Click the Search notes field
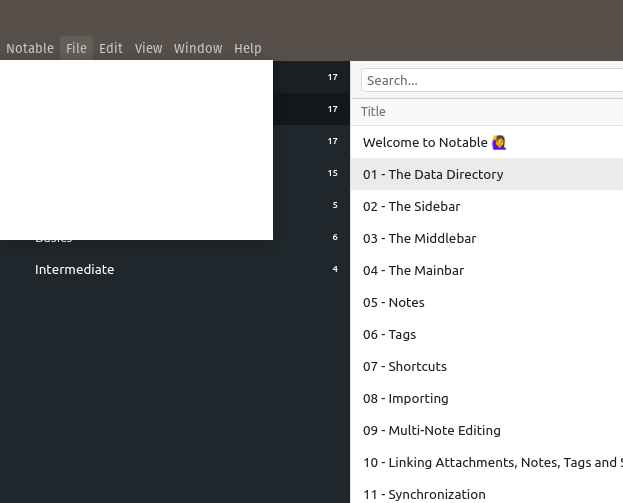The width and height of the screenshot is (623, 503). [x=492, y=80]
